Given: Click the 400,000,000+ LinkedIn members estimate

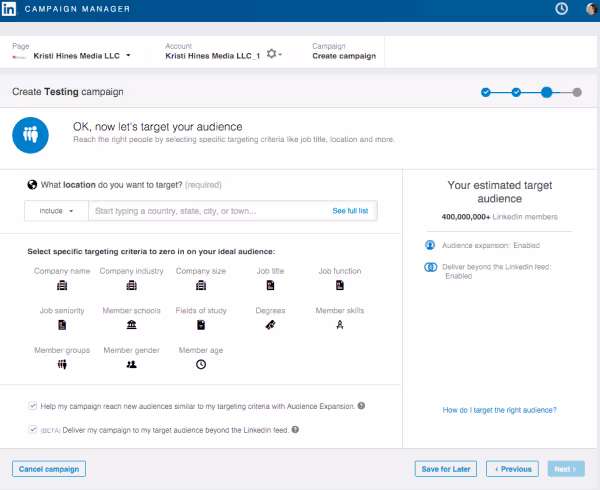Looking at the screenshot, I should point(499,217).
